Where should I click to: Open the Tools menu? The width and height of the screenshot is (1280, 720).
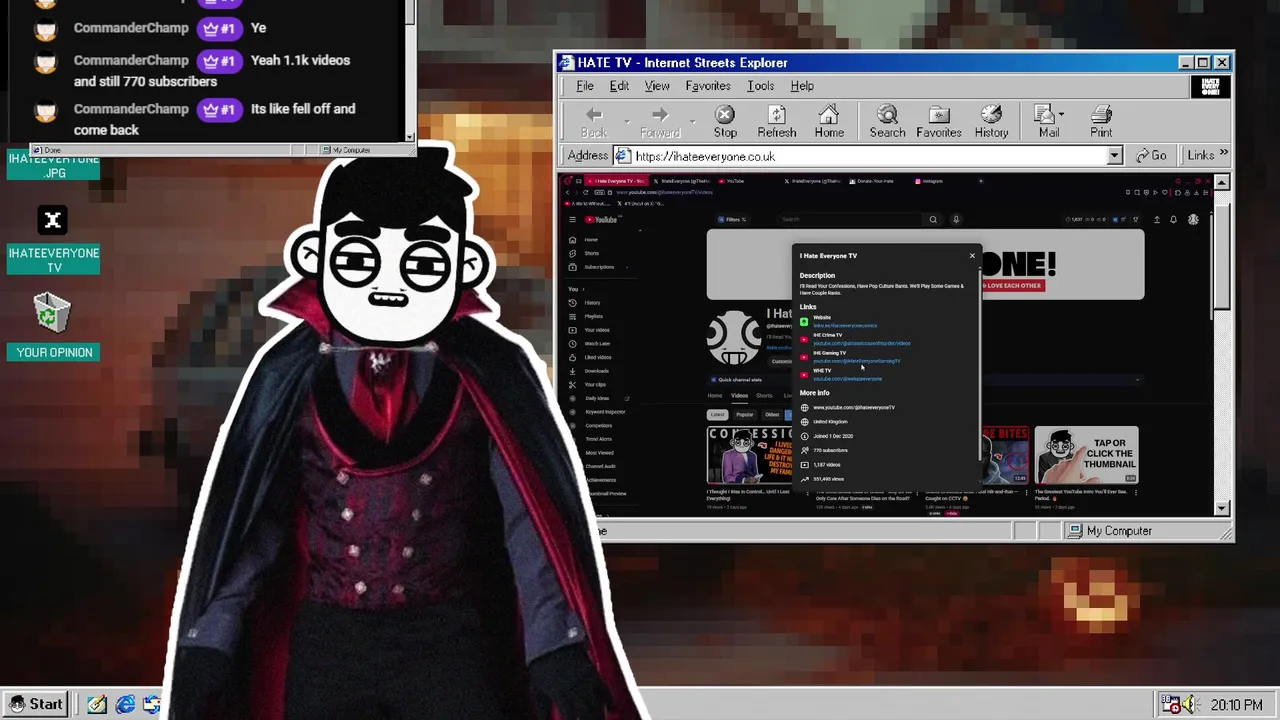pos(760,86)
